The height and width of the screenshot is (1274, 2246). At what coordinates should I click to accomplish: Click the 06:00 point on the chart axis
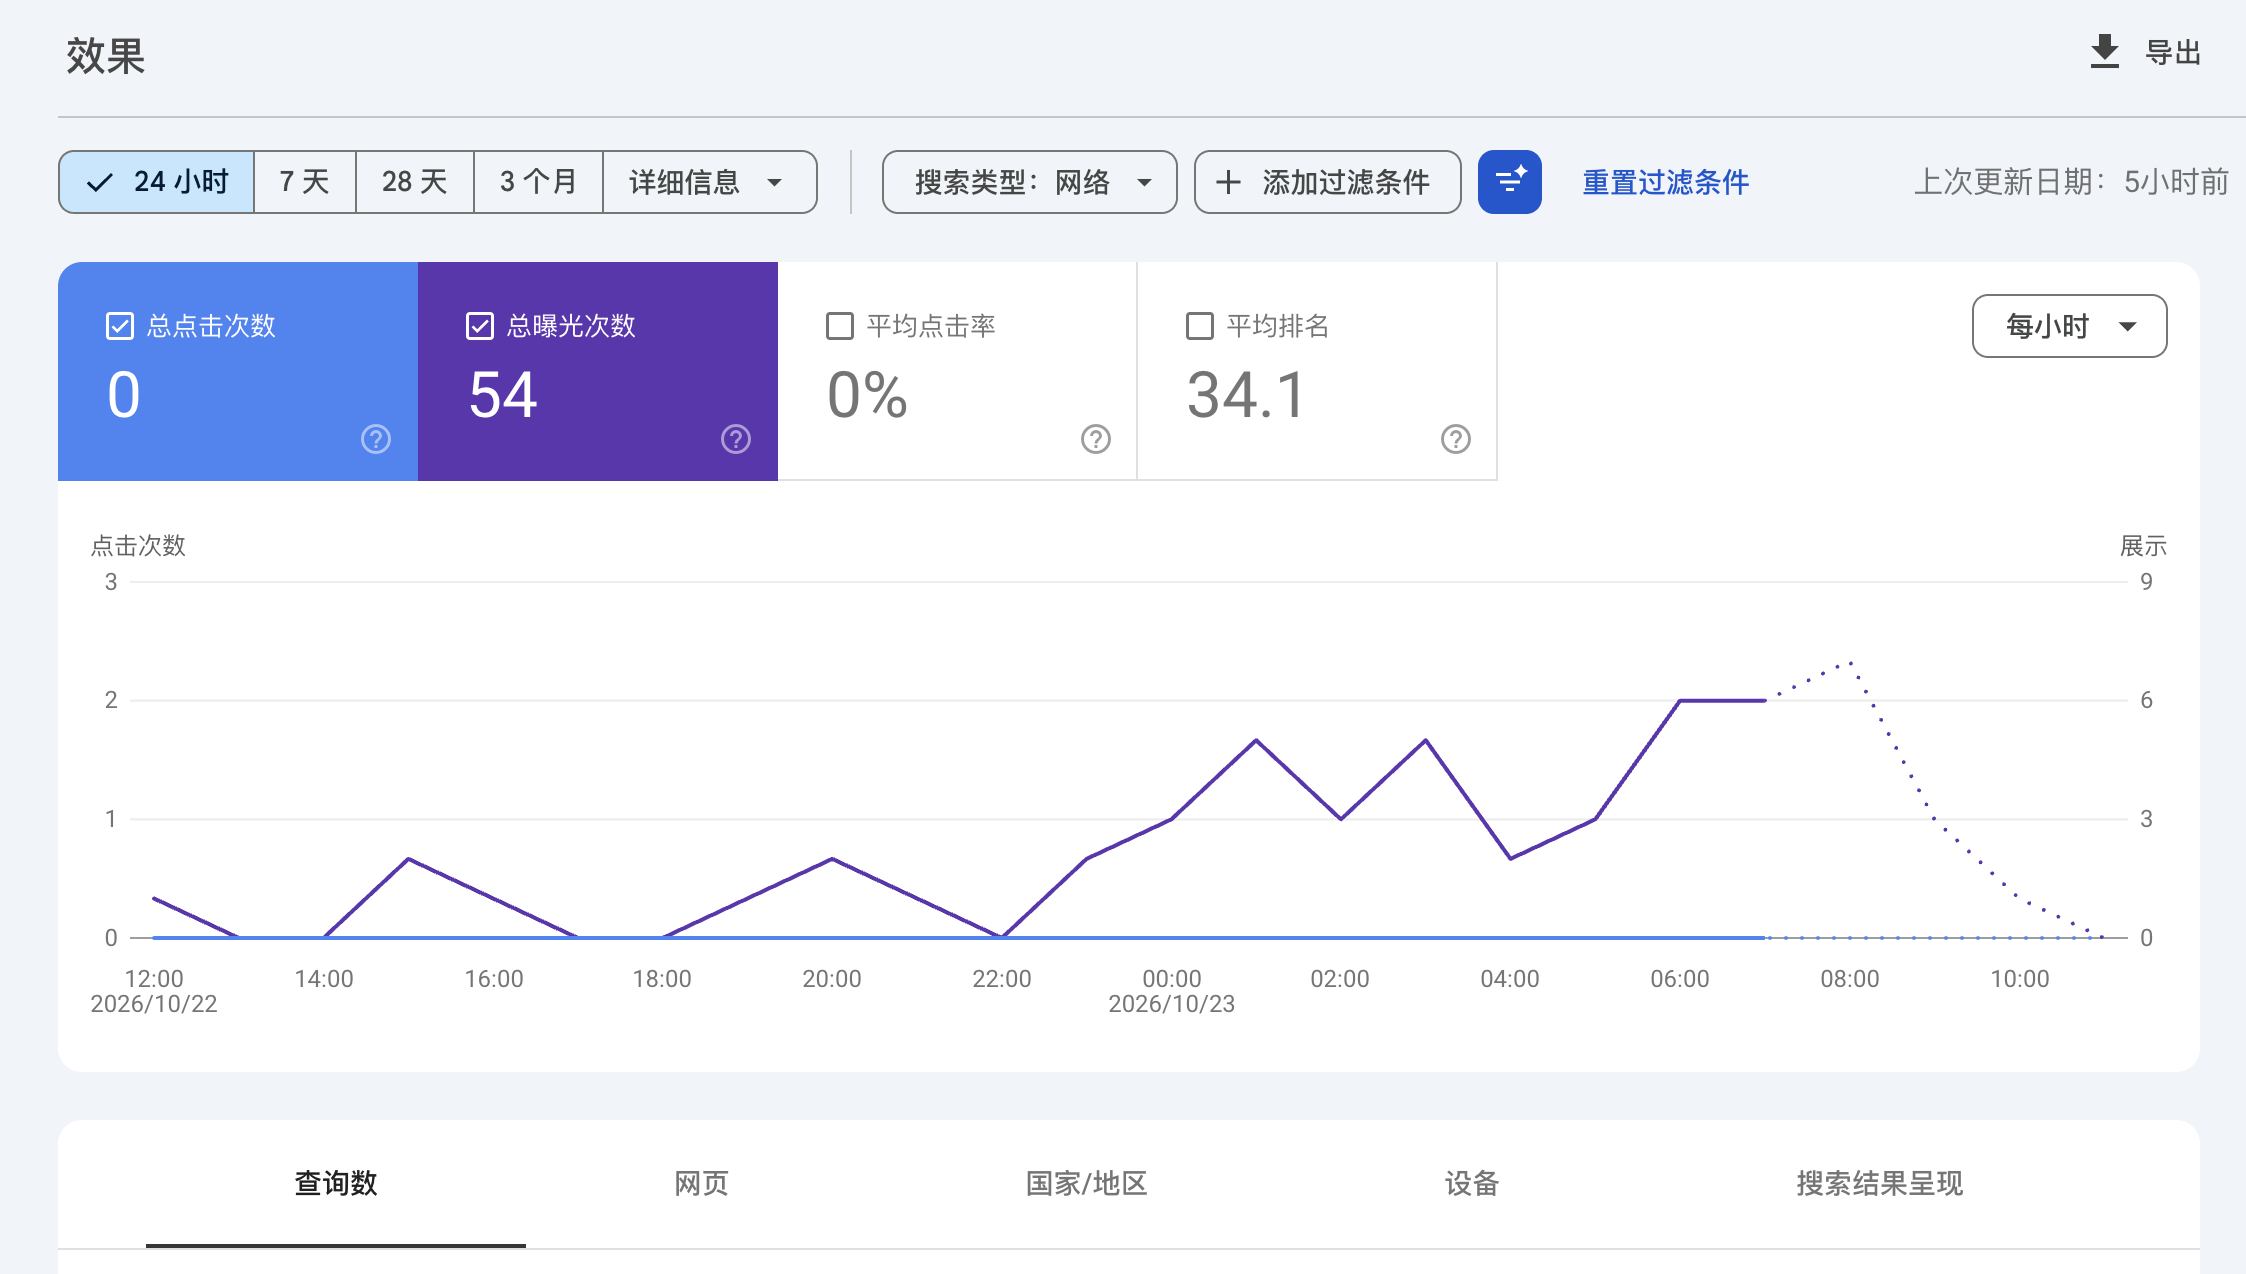point(1680,978)
